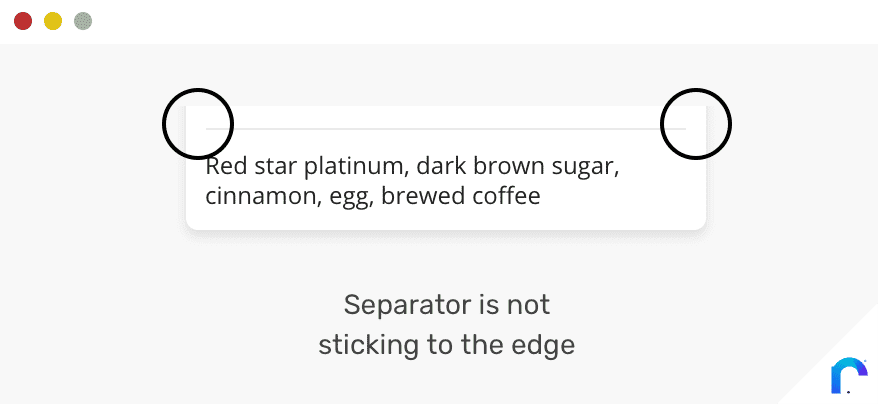Click the gray-green window dot
Image resolution: width=878 pixels, height=404 pixels.
click(x=83, y=21)
